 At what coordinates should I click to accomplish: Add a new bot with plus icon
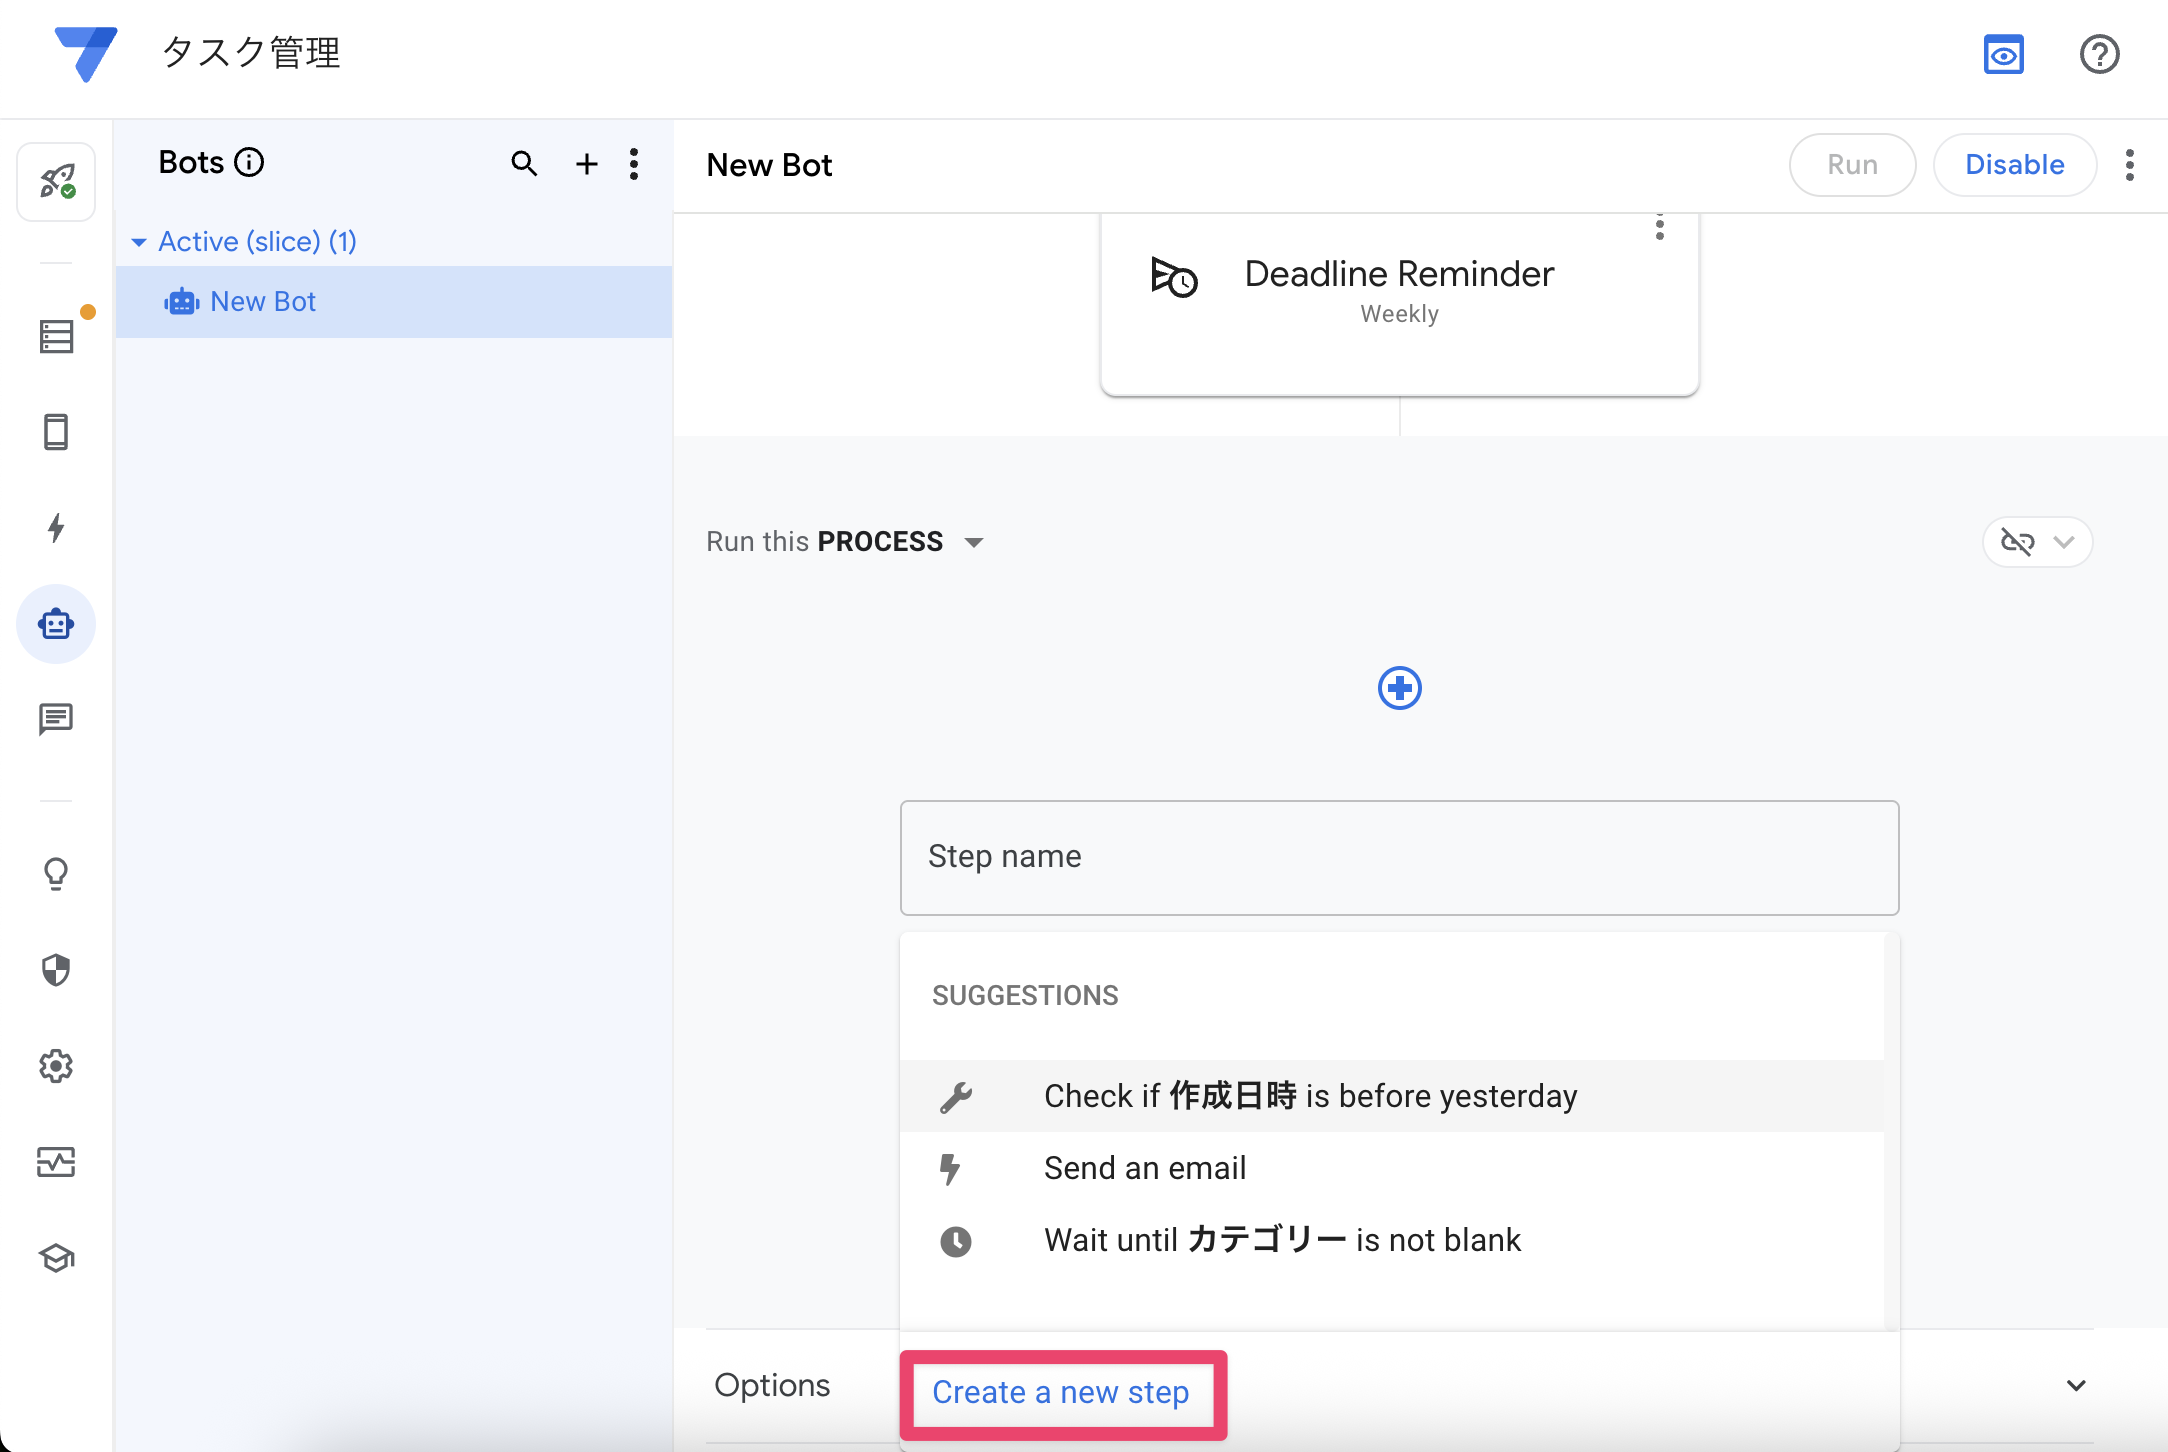(x=587, y=164)
